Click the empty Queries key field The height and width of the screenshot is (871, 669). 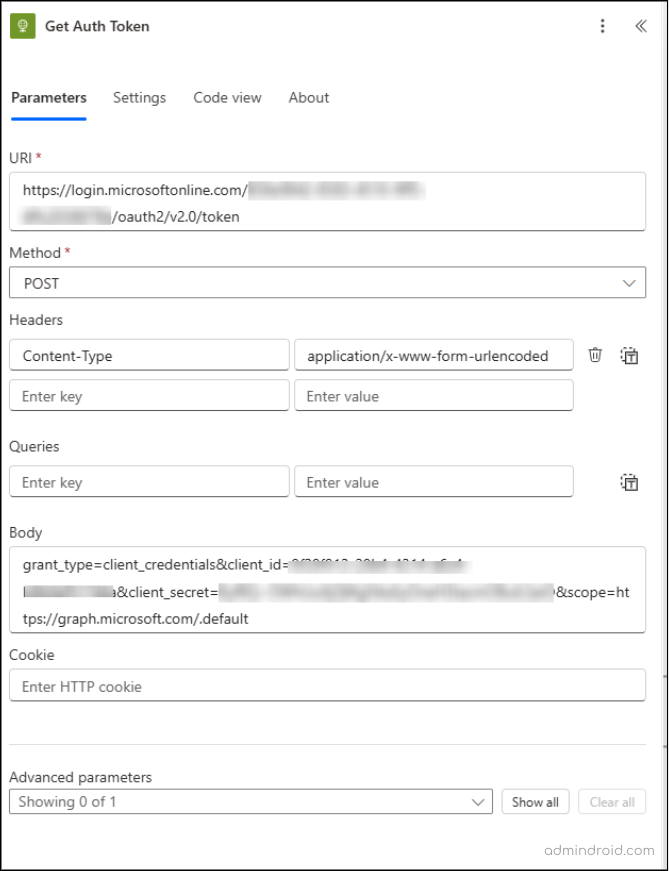(149, 482)
